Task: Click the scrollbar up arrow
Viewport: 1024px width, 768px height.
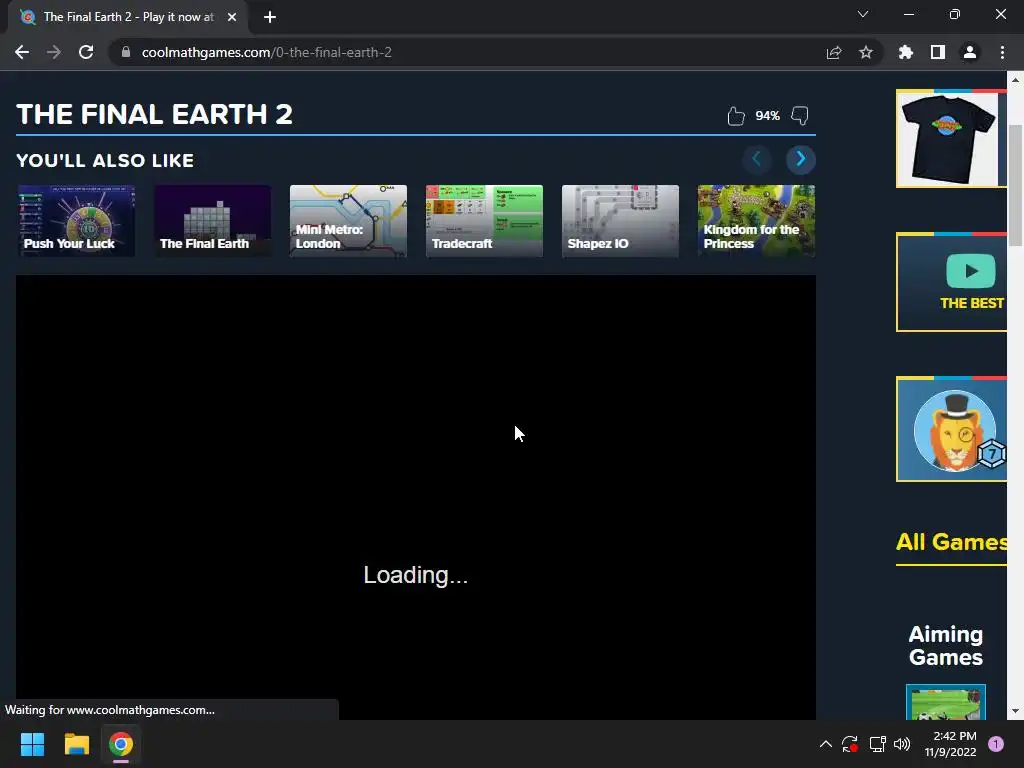Action: click(x=1015, y=80)
